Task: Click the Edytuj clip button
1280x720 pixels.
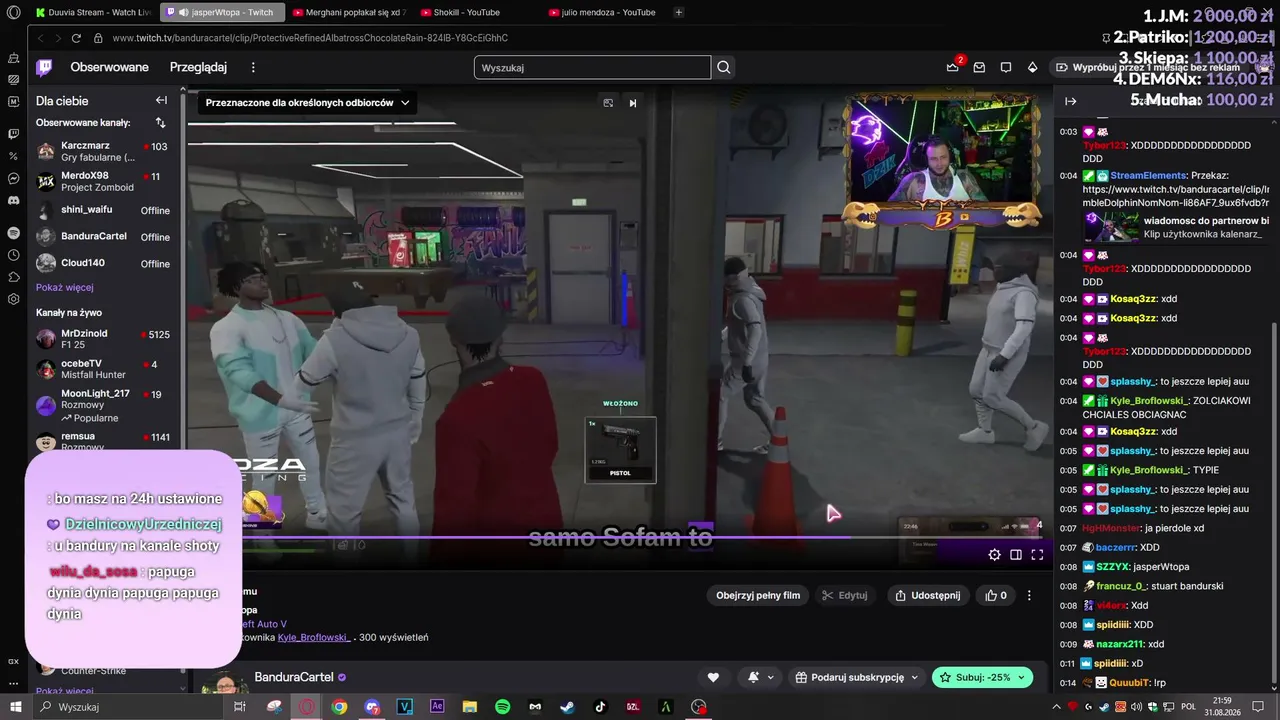Action: pos(844,595)
